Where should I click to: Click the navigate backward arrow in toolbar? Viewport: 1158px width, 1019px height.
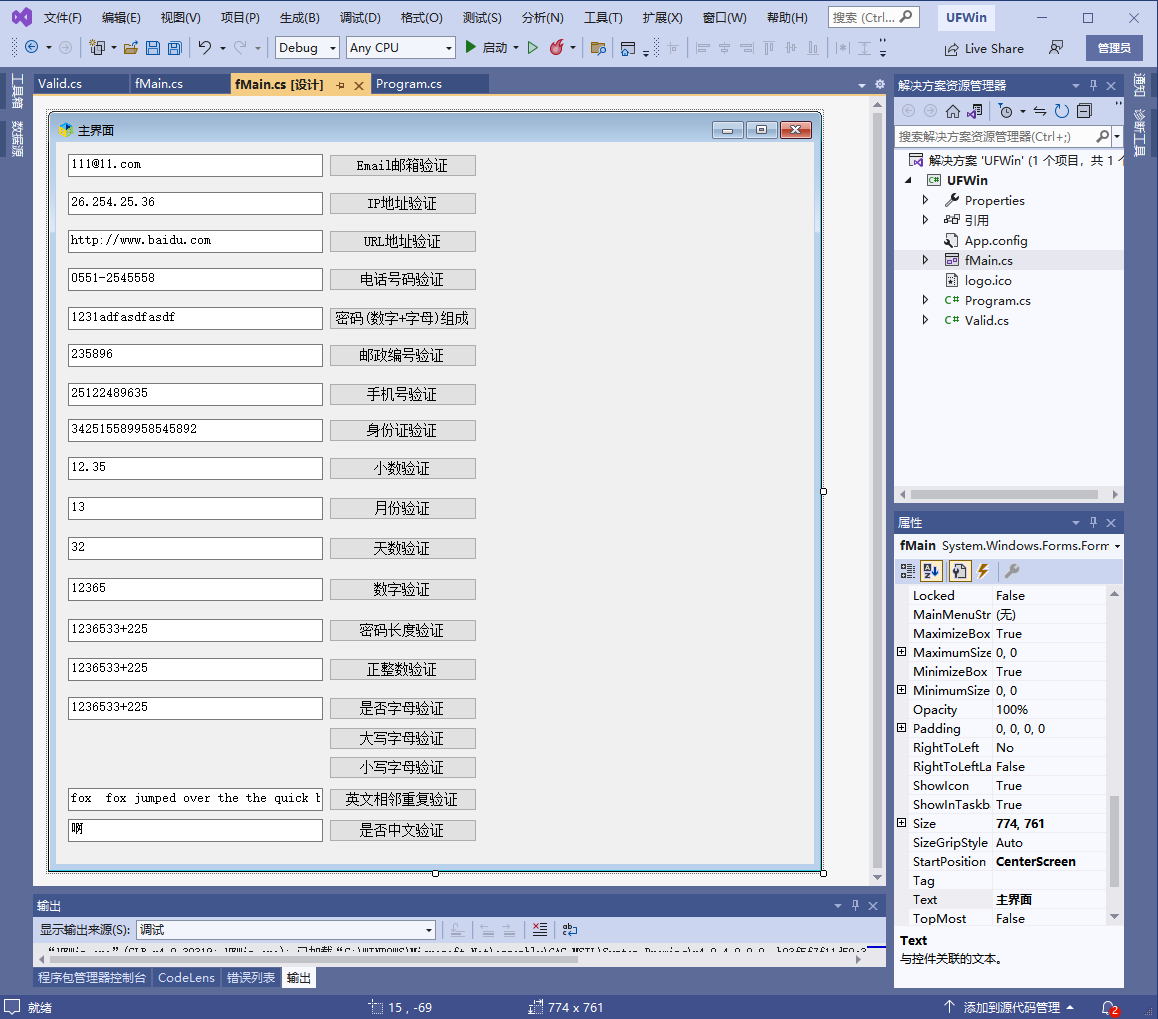pos(32,47)
